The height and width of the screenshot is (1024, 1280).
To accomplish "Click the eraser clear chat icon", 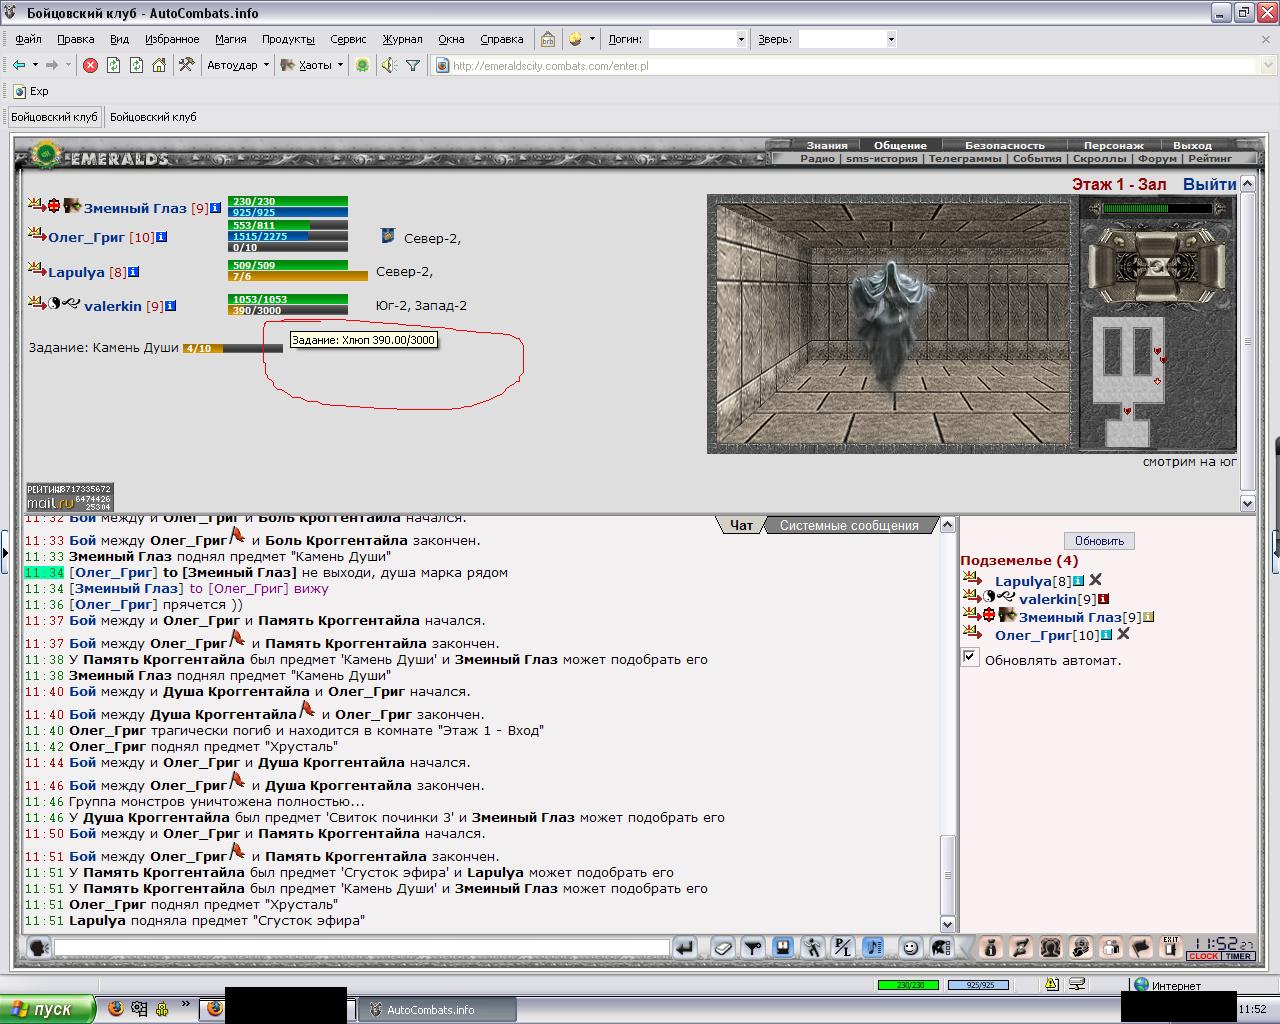I will tap(723, 947).
